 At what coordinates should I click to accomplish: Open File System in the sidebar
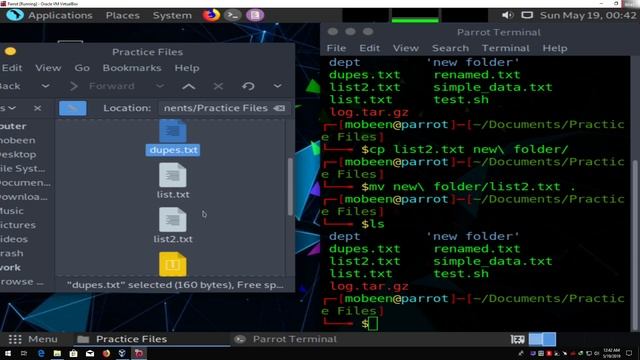(22, 169)
